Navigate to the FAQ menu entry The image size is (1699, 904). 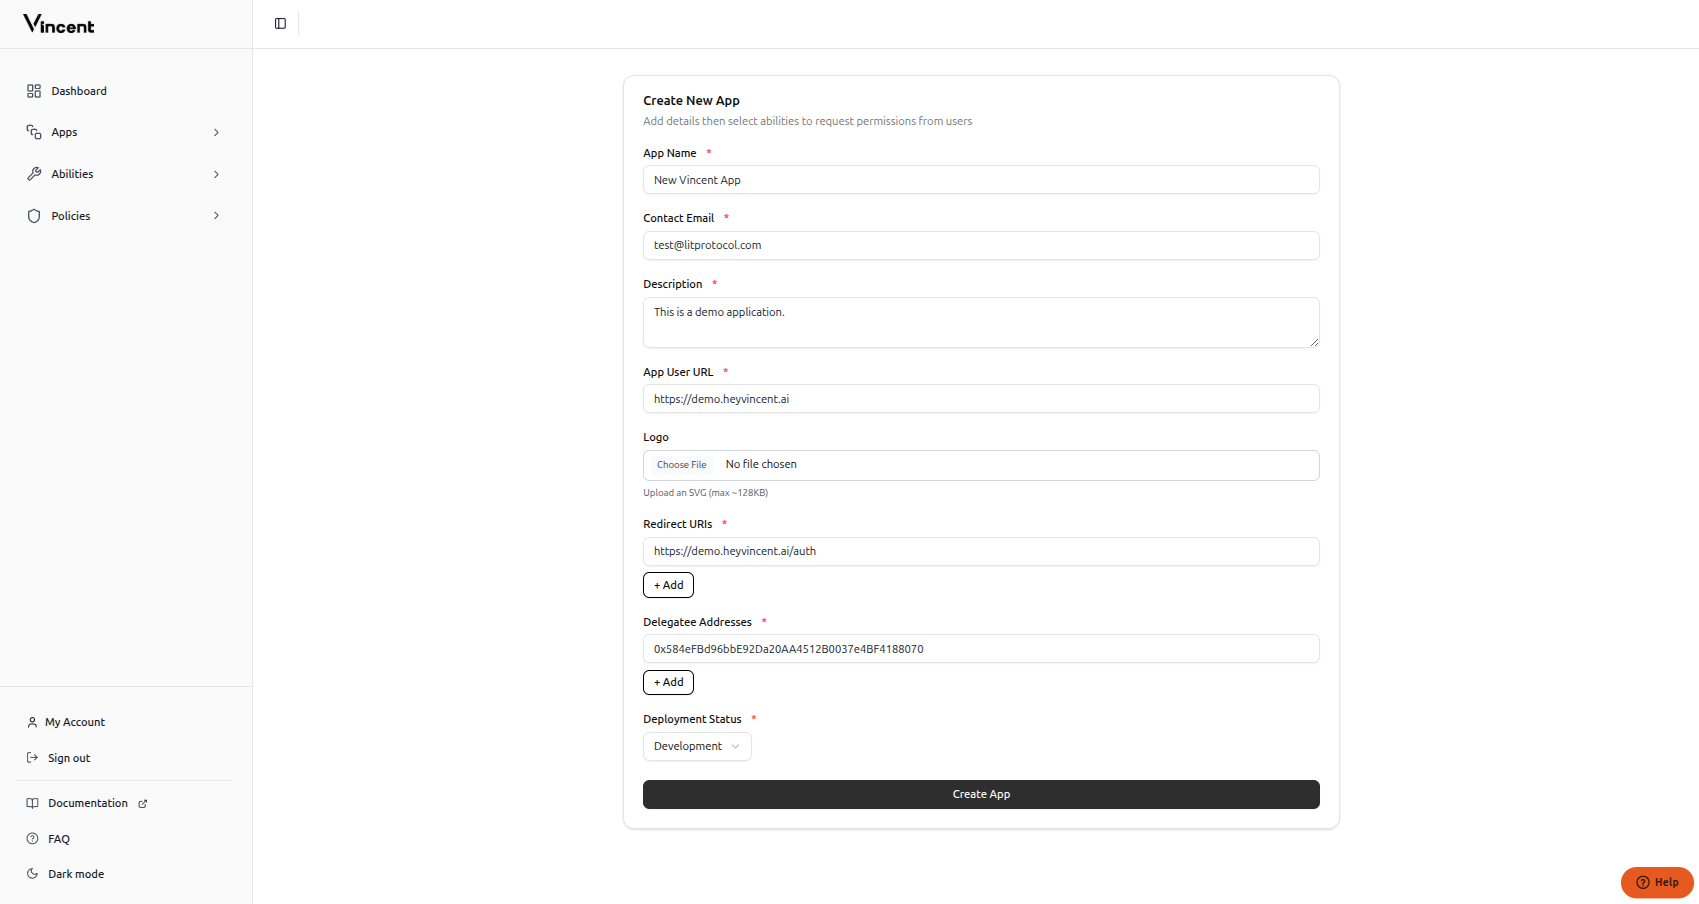58,838
